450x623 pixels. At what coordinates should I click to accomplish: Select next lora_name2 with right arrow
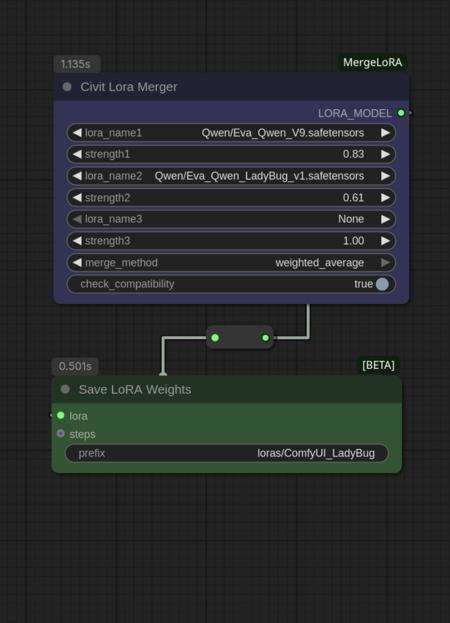(x=385, y=176)
